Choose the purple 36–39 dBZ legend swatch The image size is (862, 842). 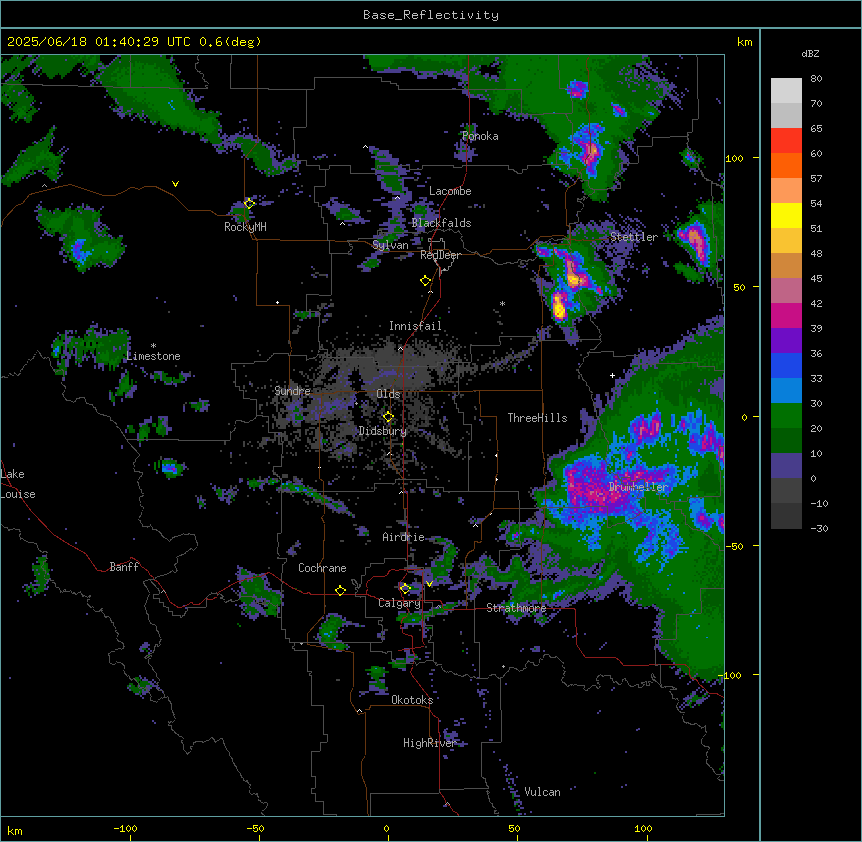pos(786,341)
